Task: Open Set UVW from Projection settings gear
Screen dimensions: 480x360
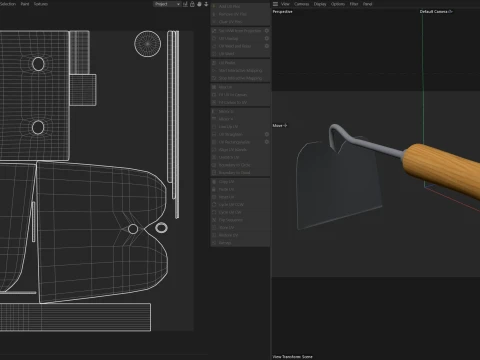Action: pyautogui.click(x=267, y=31)
